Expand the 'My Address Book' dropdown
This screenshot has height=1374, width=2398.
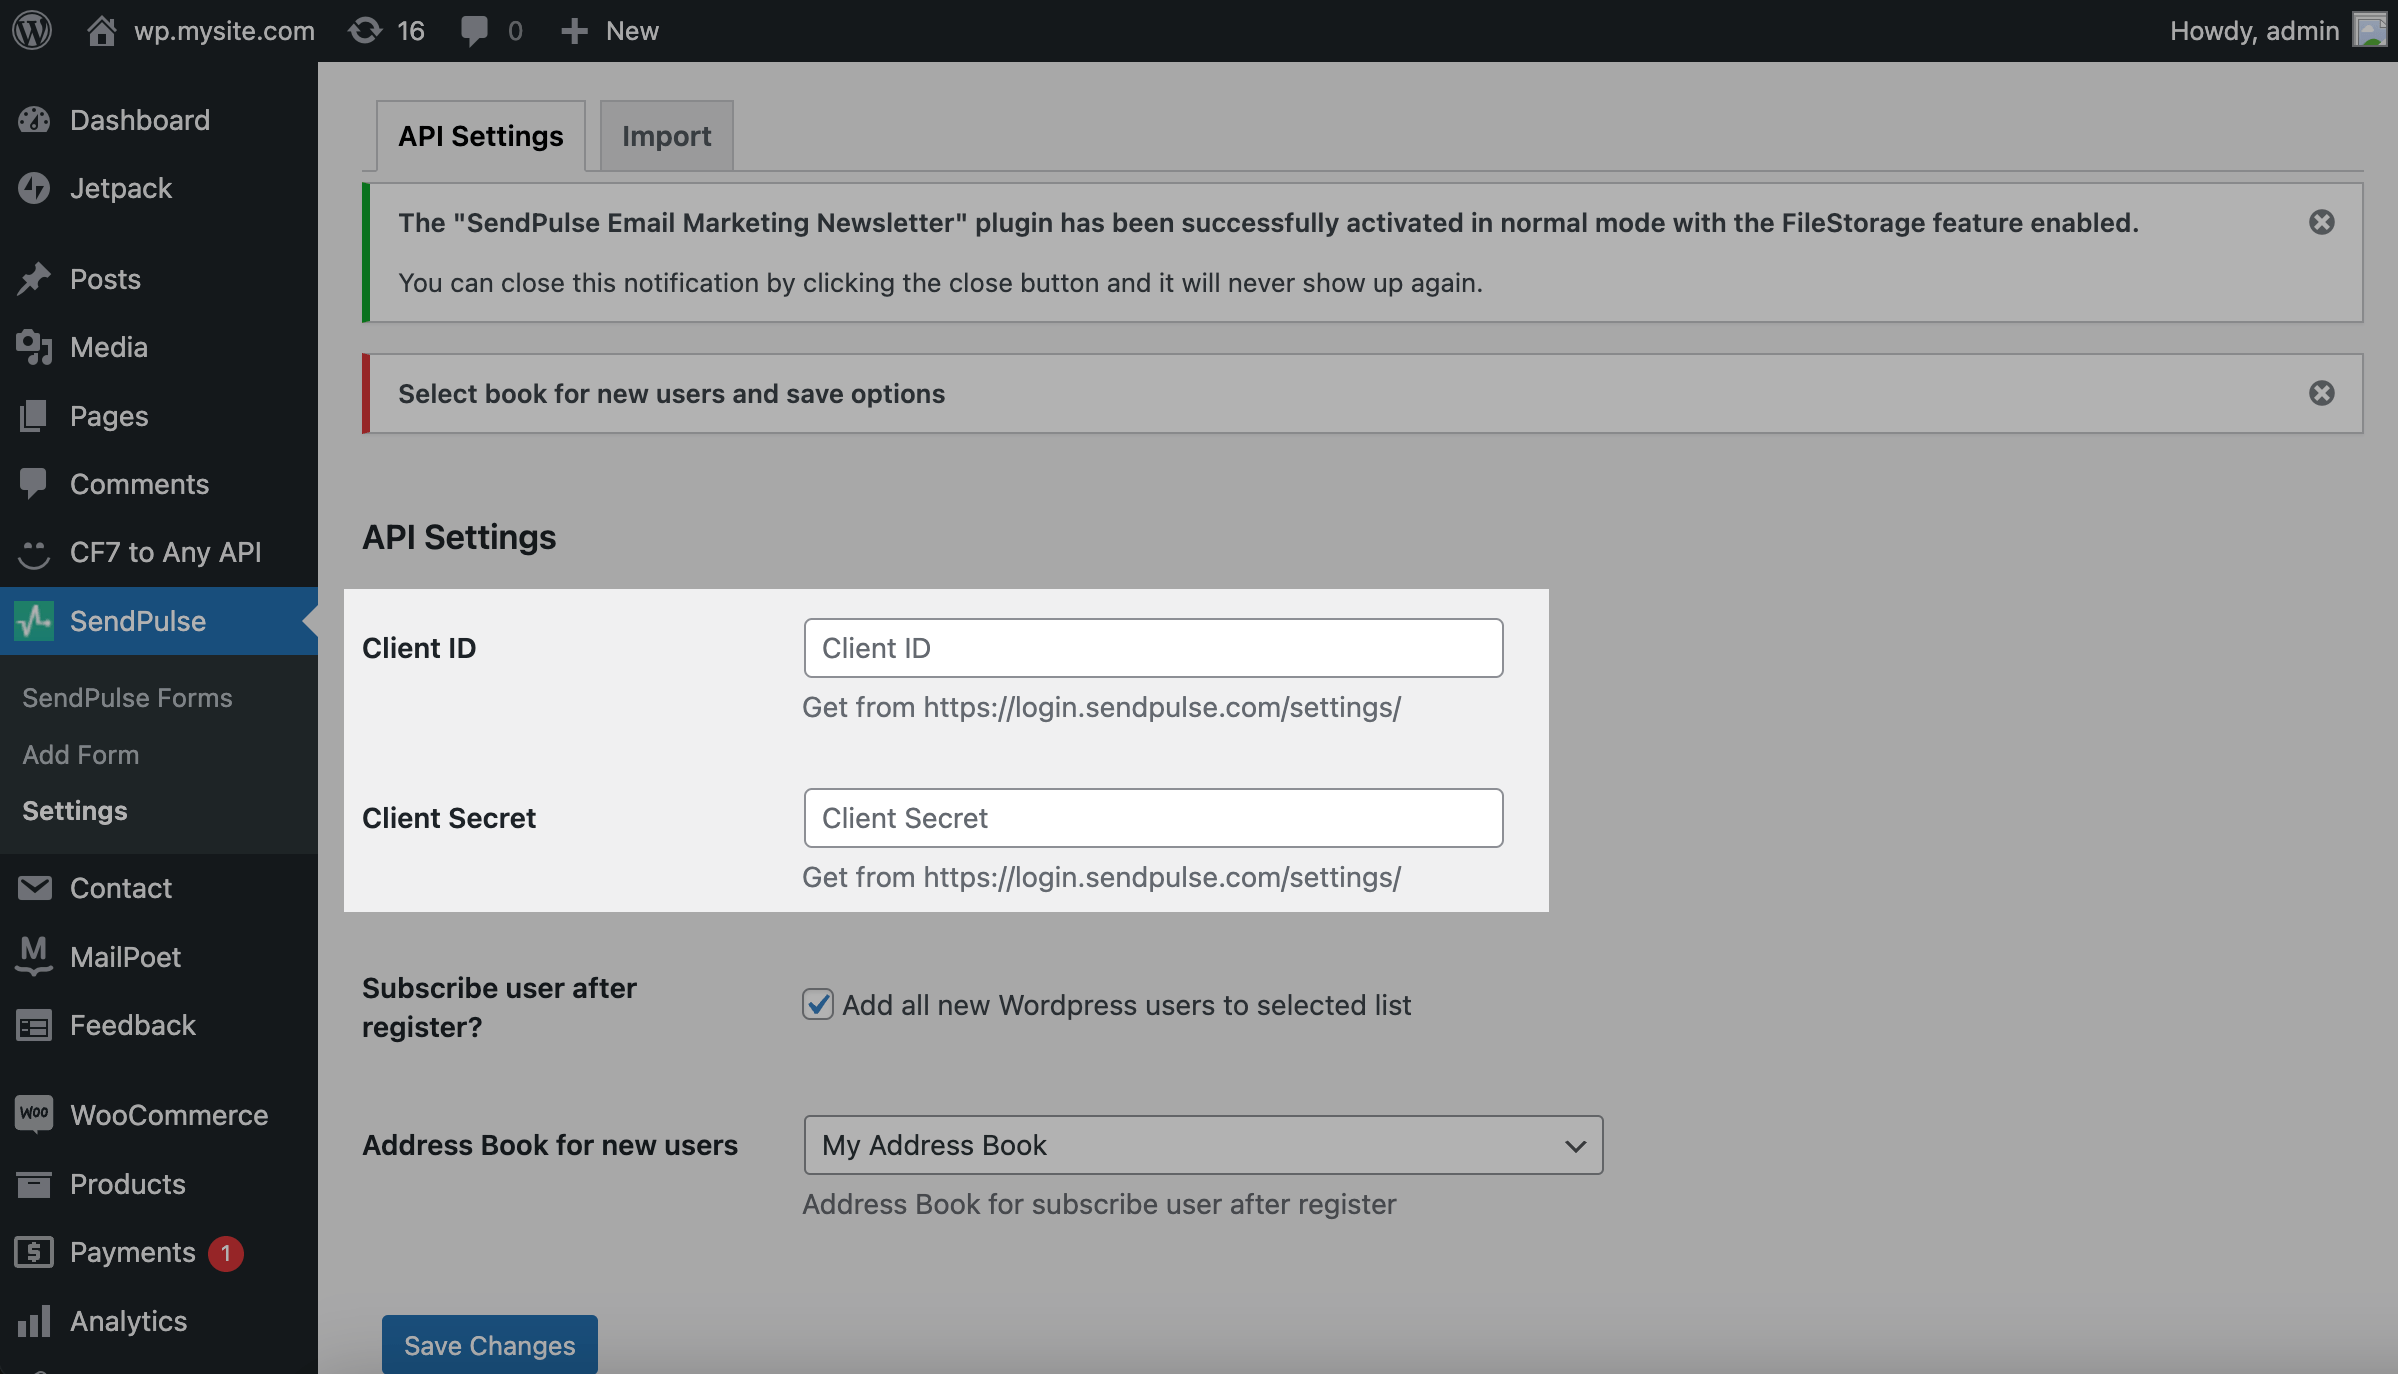1202,1145
